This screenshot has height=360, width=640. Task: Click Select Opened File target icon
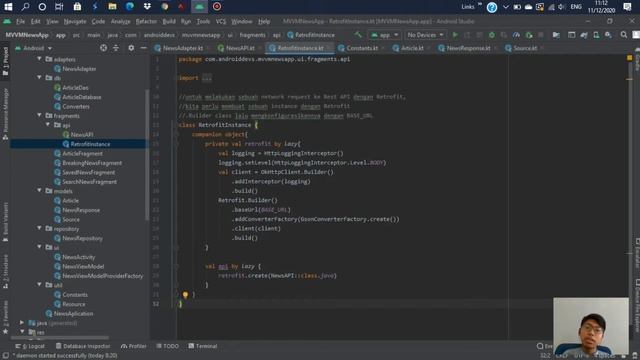(104, 48)
